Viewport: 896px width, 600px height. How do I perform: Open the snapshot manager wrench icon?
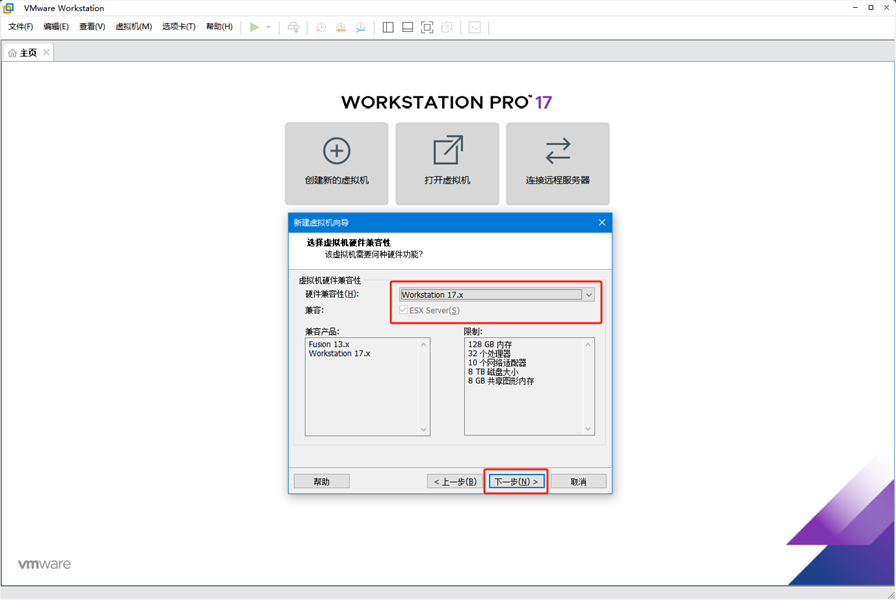coord(360,27)
